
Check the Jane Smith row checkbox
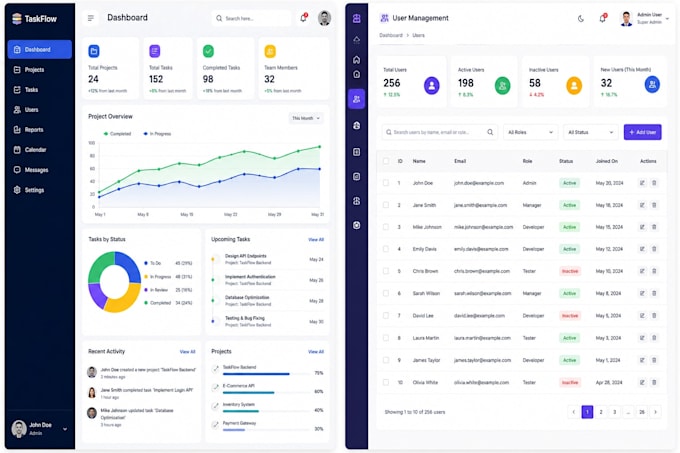click(386, 205)
